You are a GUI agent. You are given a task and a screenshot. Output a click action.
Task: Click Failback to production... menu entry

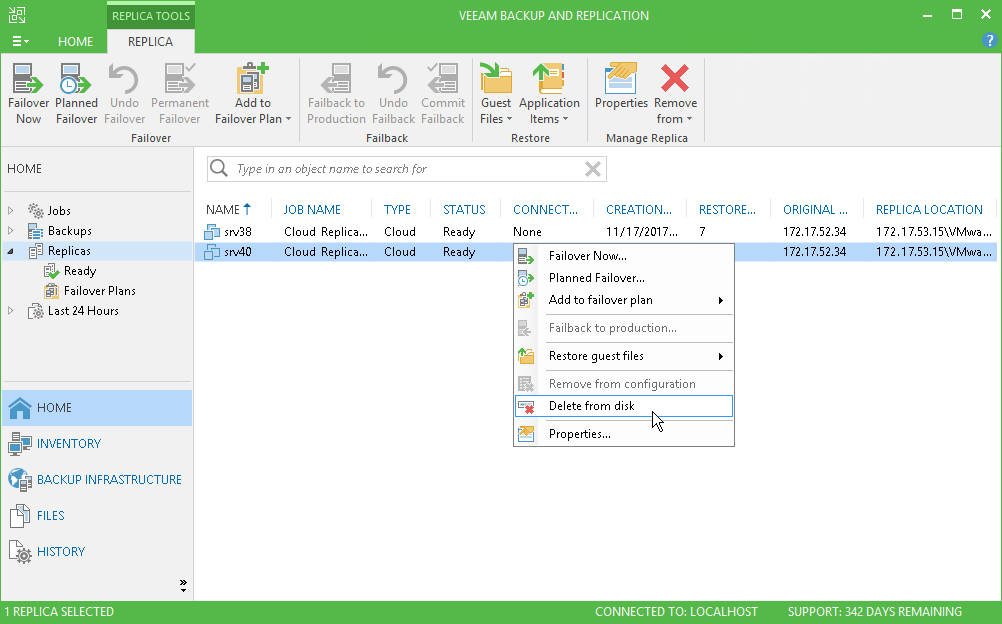(624, 328)
